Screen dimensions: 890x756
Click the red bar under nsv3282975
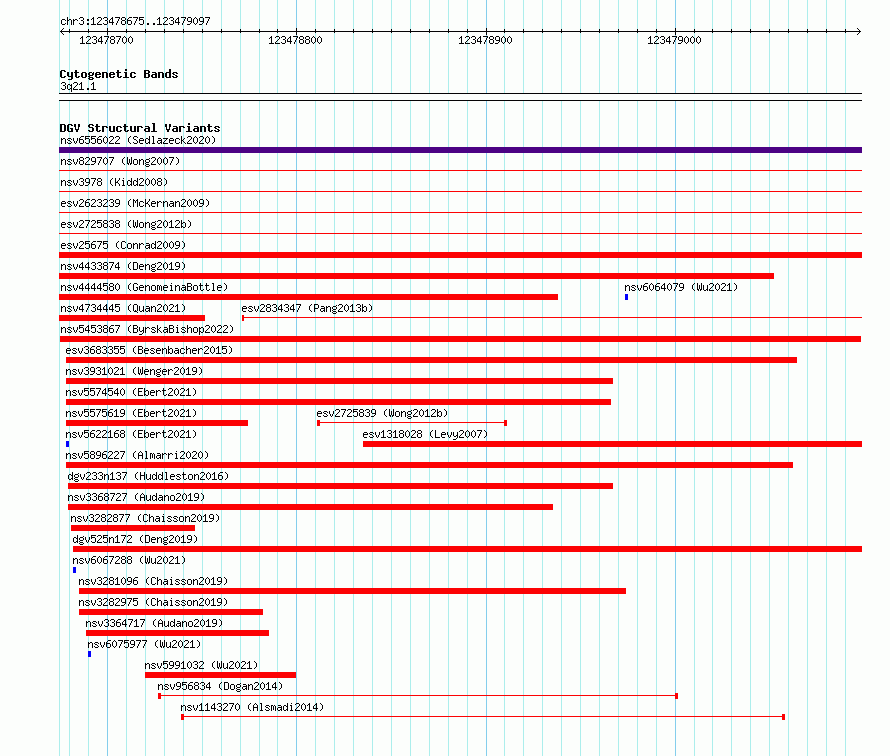coord(171,612)
